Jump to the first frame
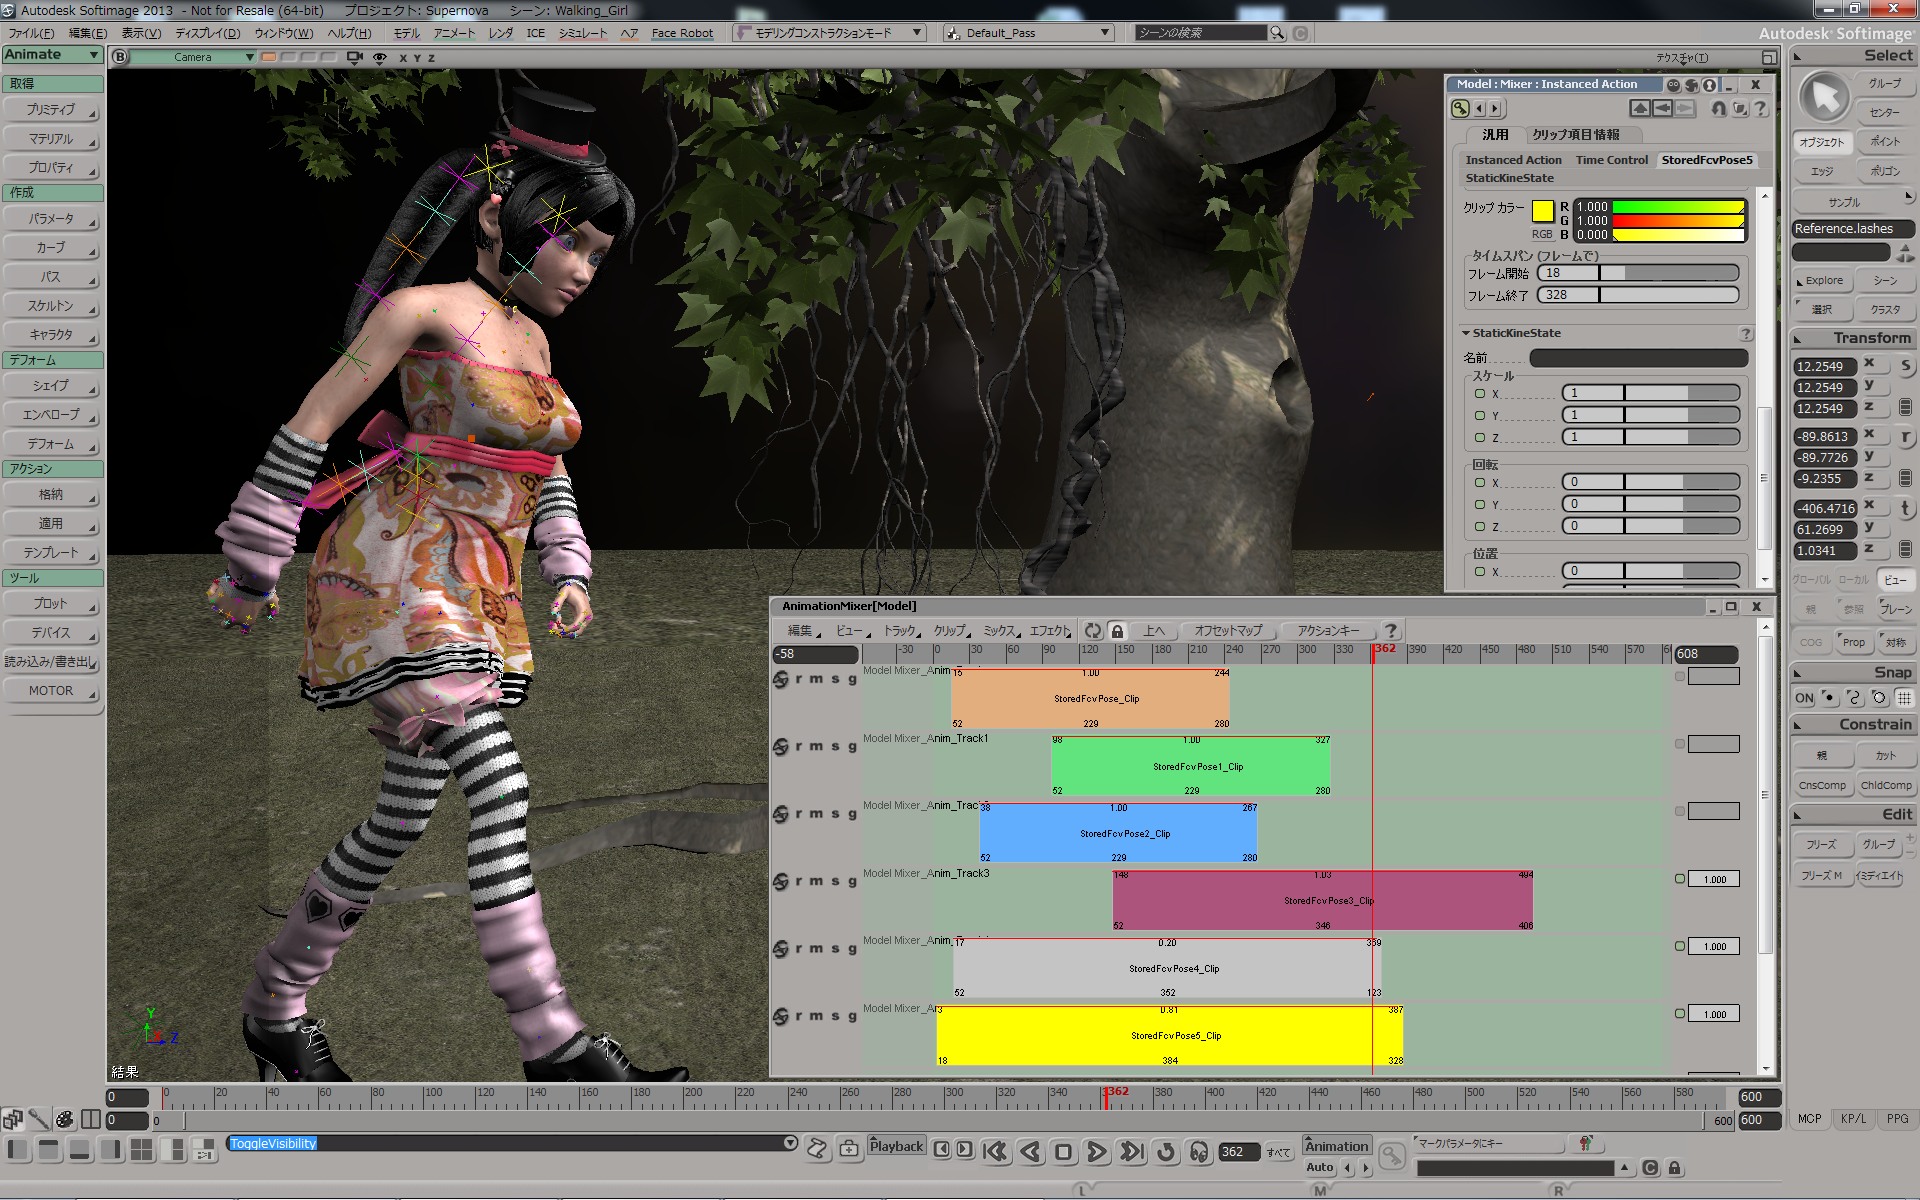1920x1200 pixels. (x=995, y=1152)
